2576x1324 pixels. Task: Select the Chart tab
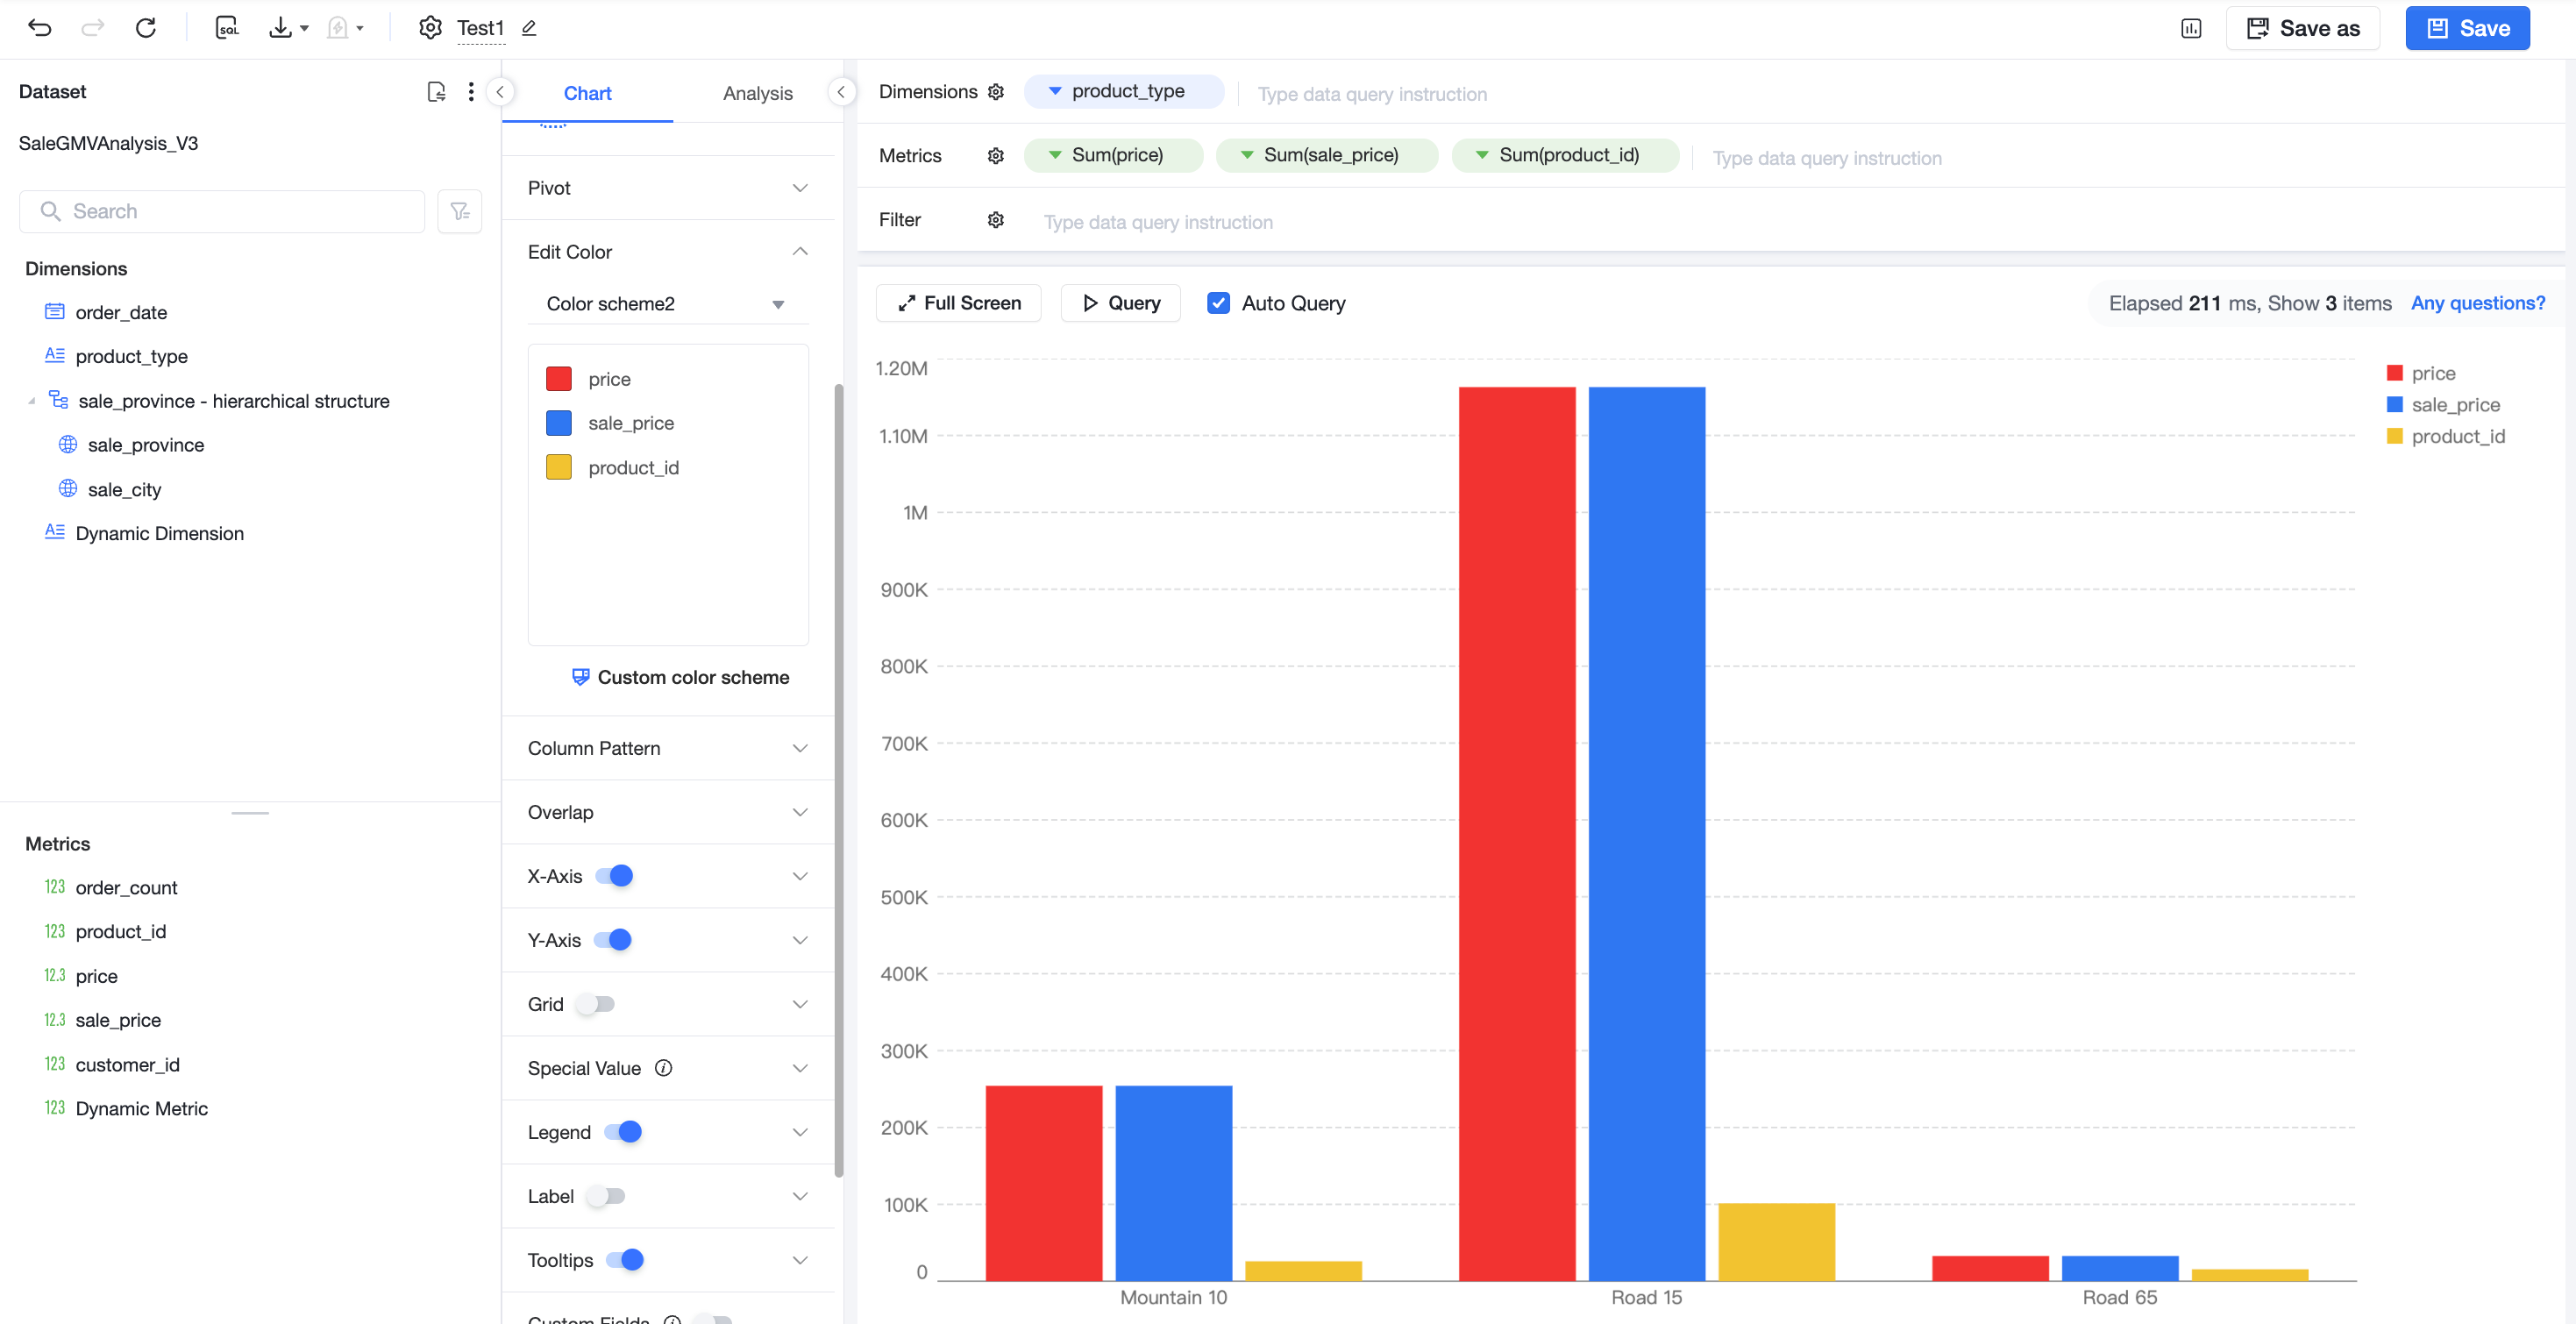point(587,93)
